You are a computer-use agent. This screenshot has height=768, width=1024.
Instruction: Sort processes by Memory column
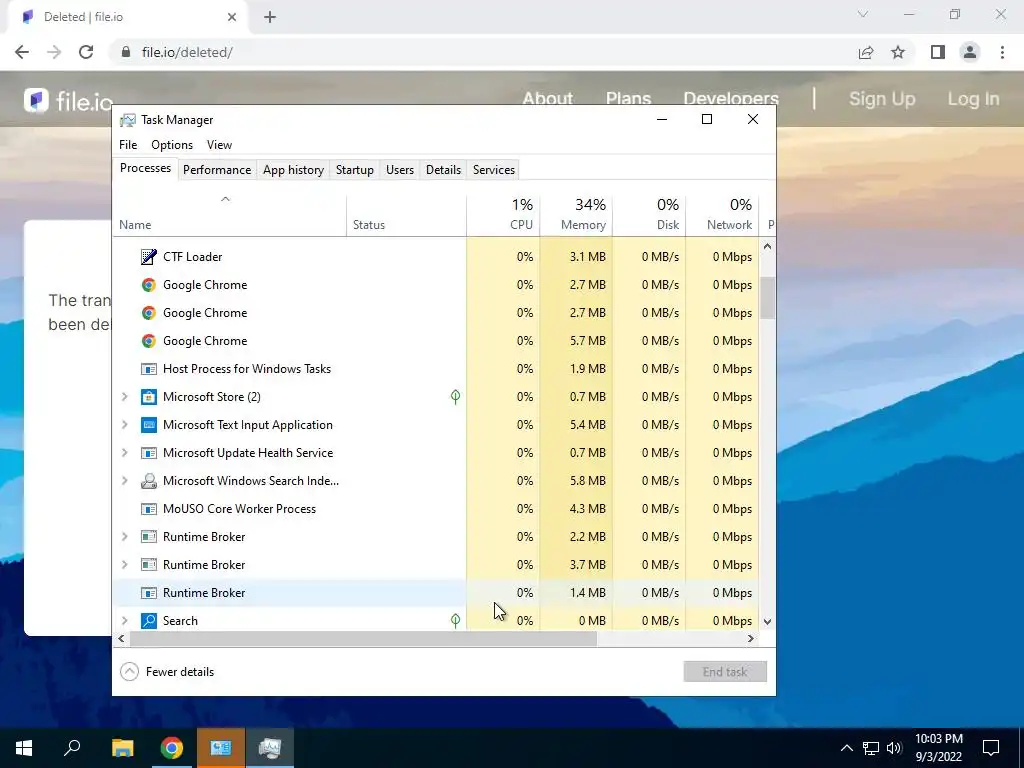pyautogui.click(x=576, y=215)
